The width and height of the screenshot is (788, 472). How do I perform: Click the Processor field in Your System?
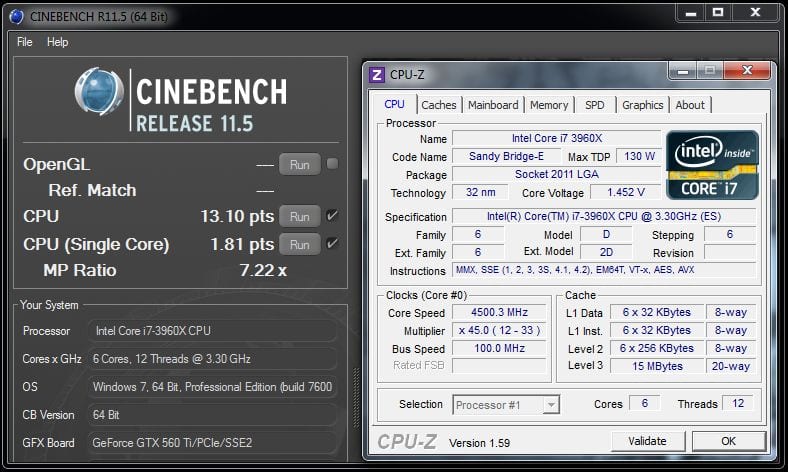pyautogui.click(x=214, y=331)
